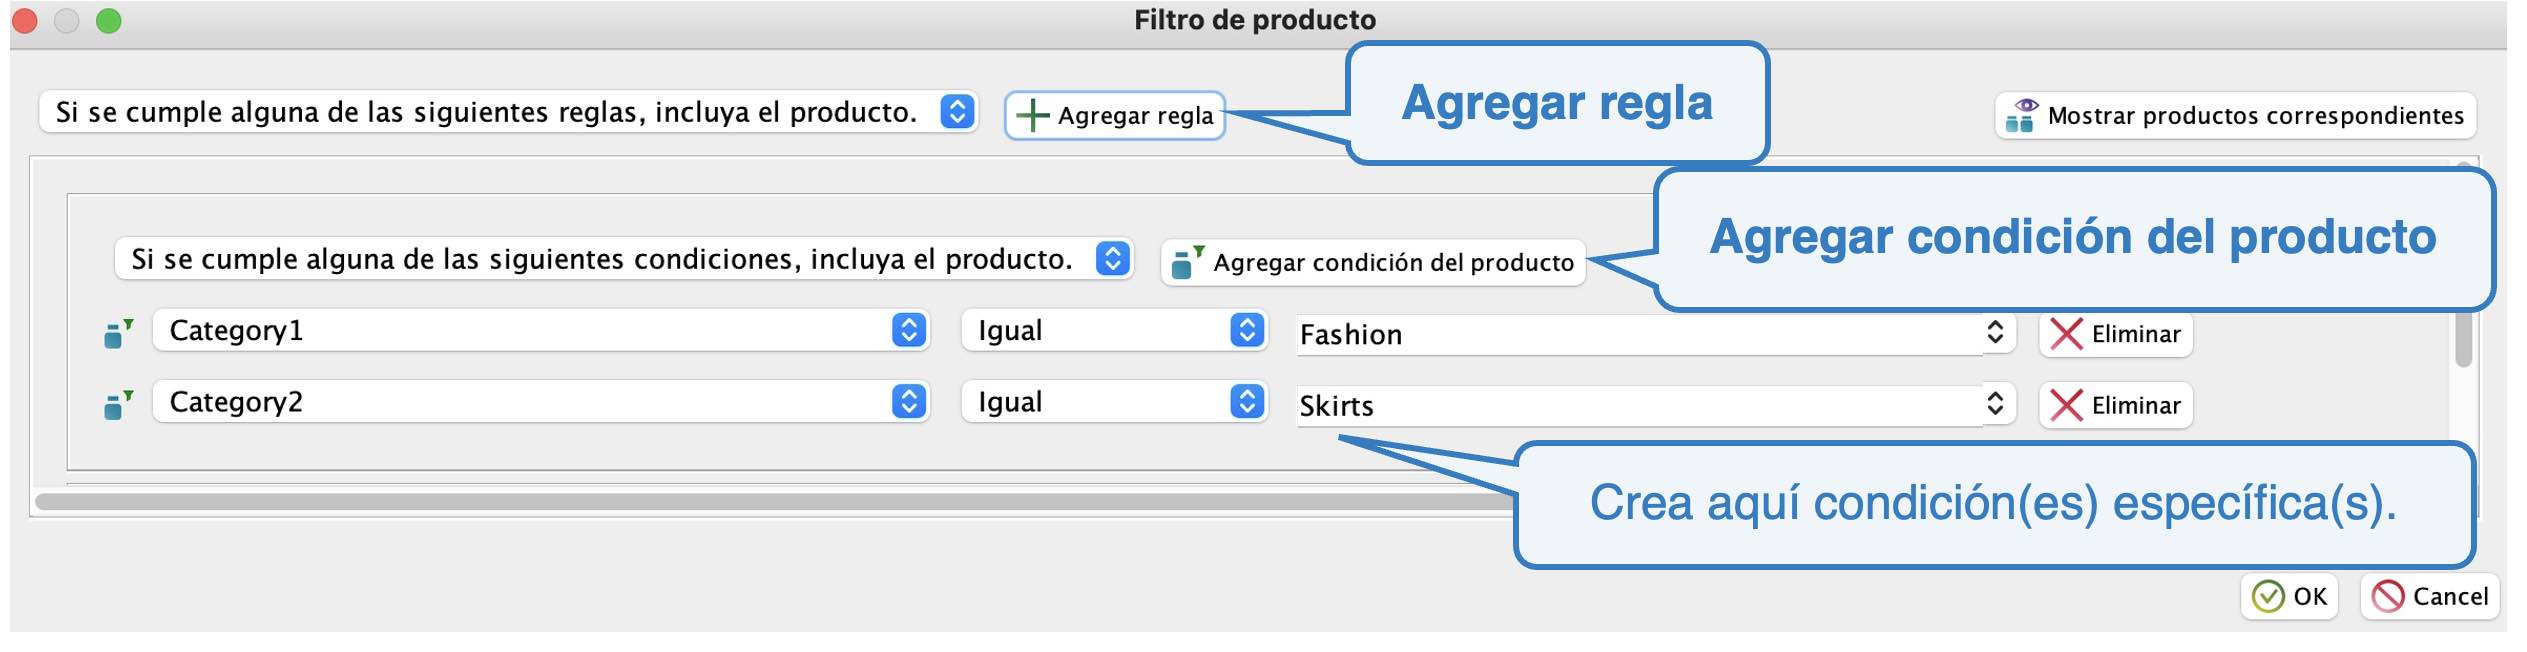
Task: Open the conditions match mode dropdown
Action: 1112,259
